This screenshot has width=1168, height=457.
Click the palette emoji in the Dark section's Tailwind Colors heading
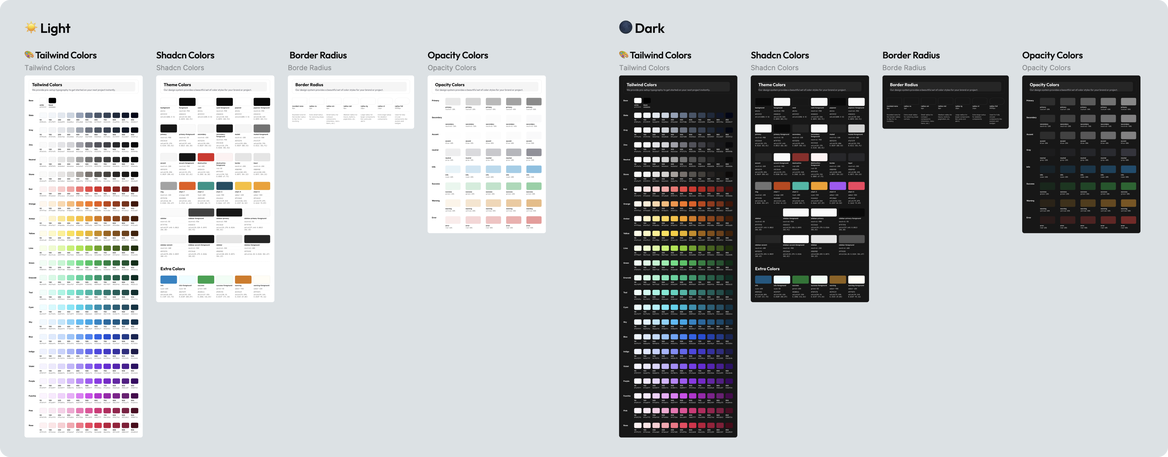(623, 55)
